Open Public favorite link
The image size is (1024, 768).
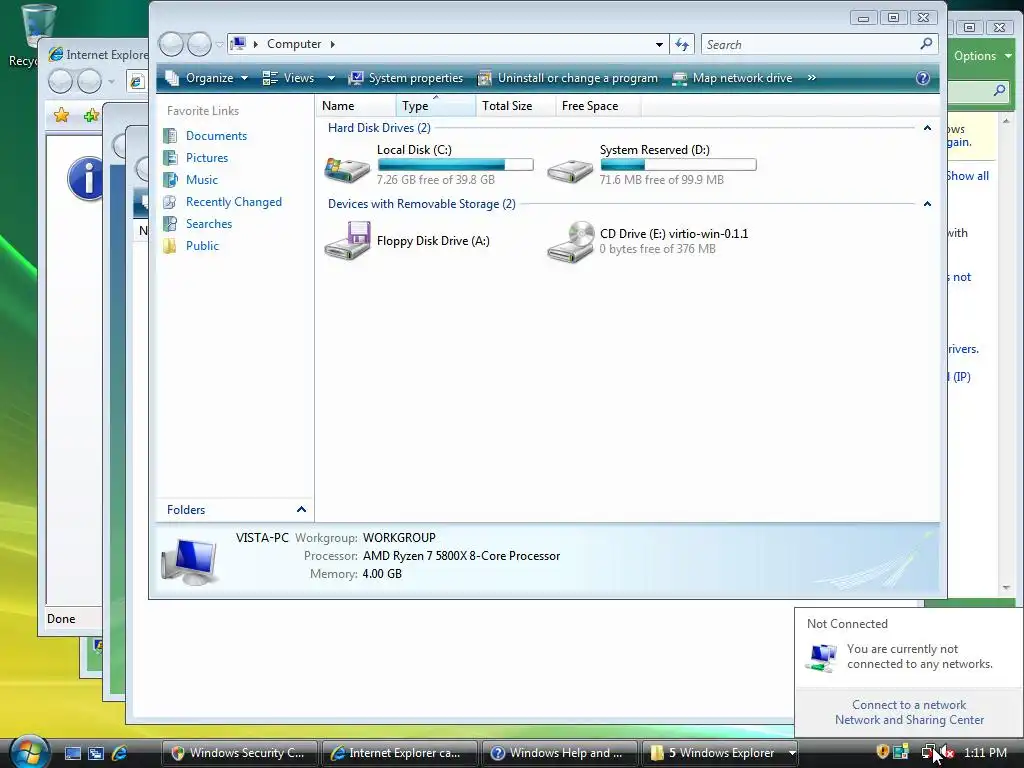click(x=202, y=246)
